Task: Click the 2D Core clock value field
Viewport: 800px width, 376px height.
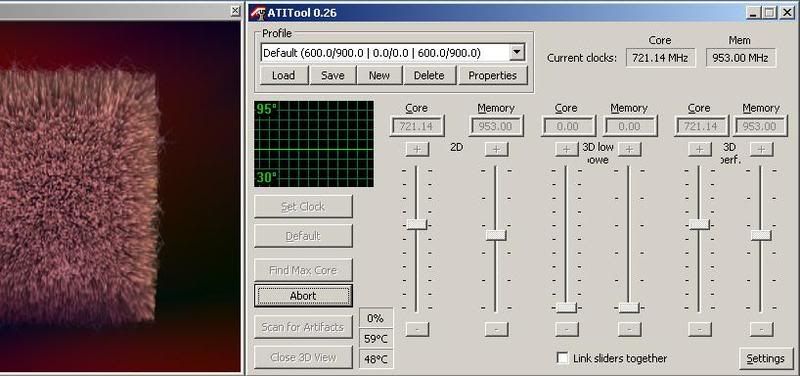Action: click(x=417, y=126)
